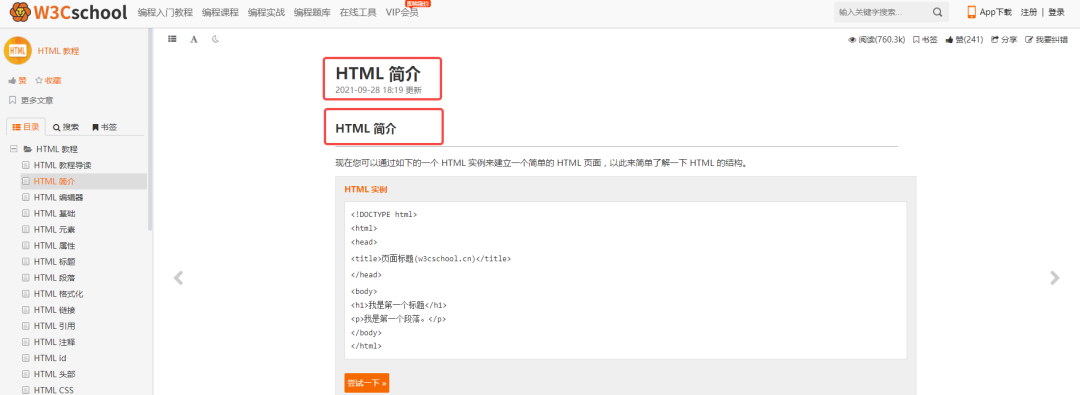Open HTML 教程导读 in tree
Image resolution: width=1080 pixels, height=395 pixels.
[x=63, y=165]
